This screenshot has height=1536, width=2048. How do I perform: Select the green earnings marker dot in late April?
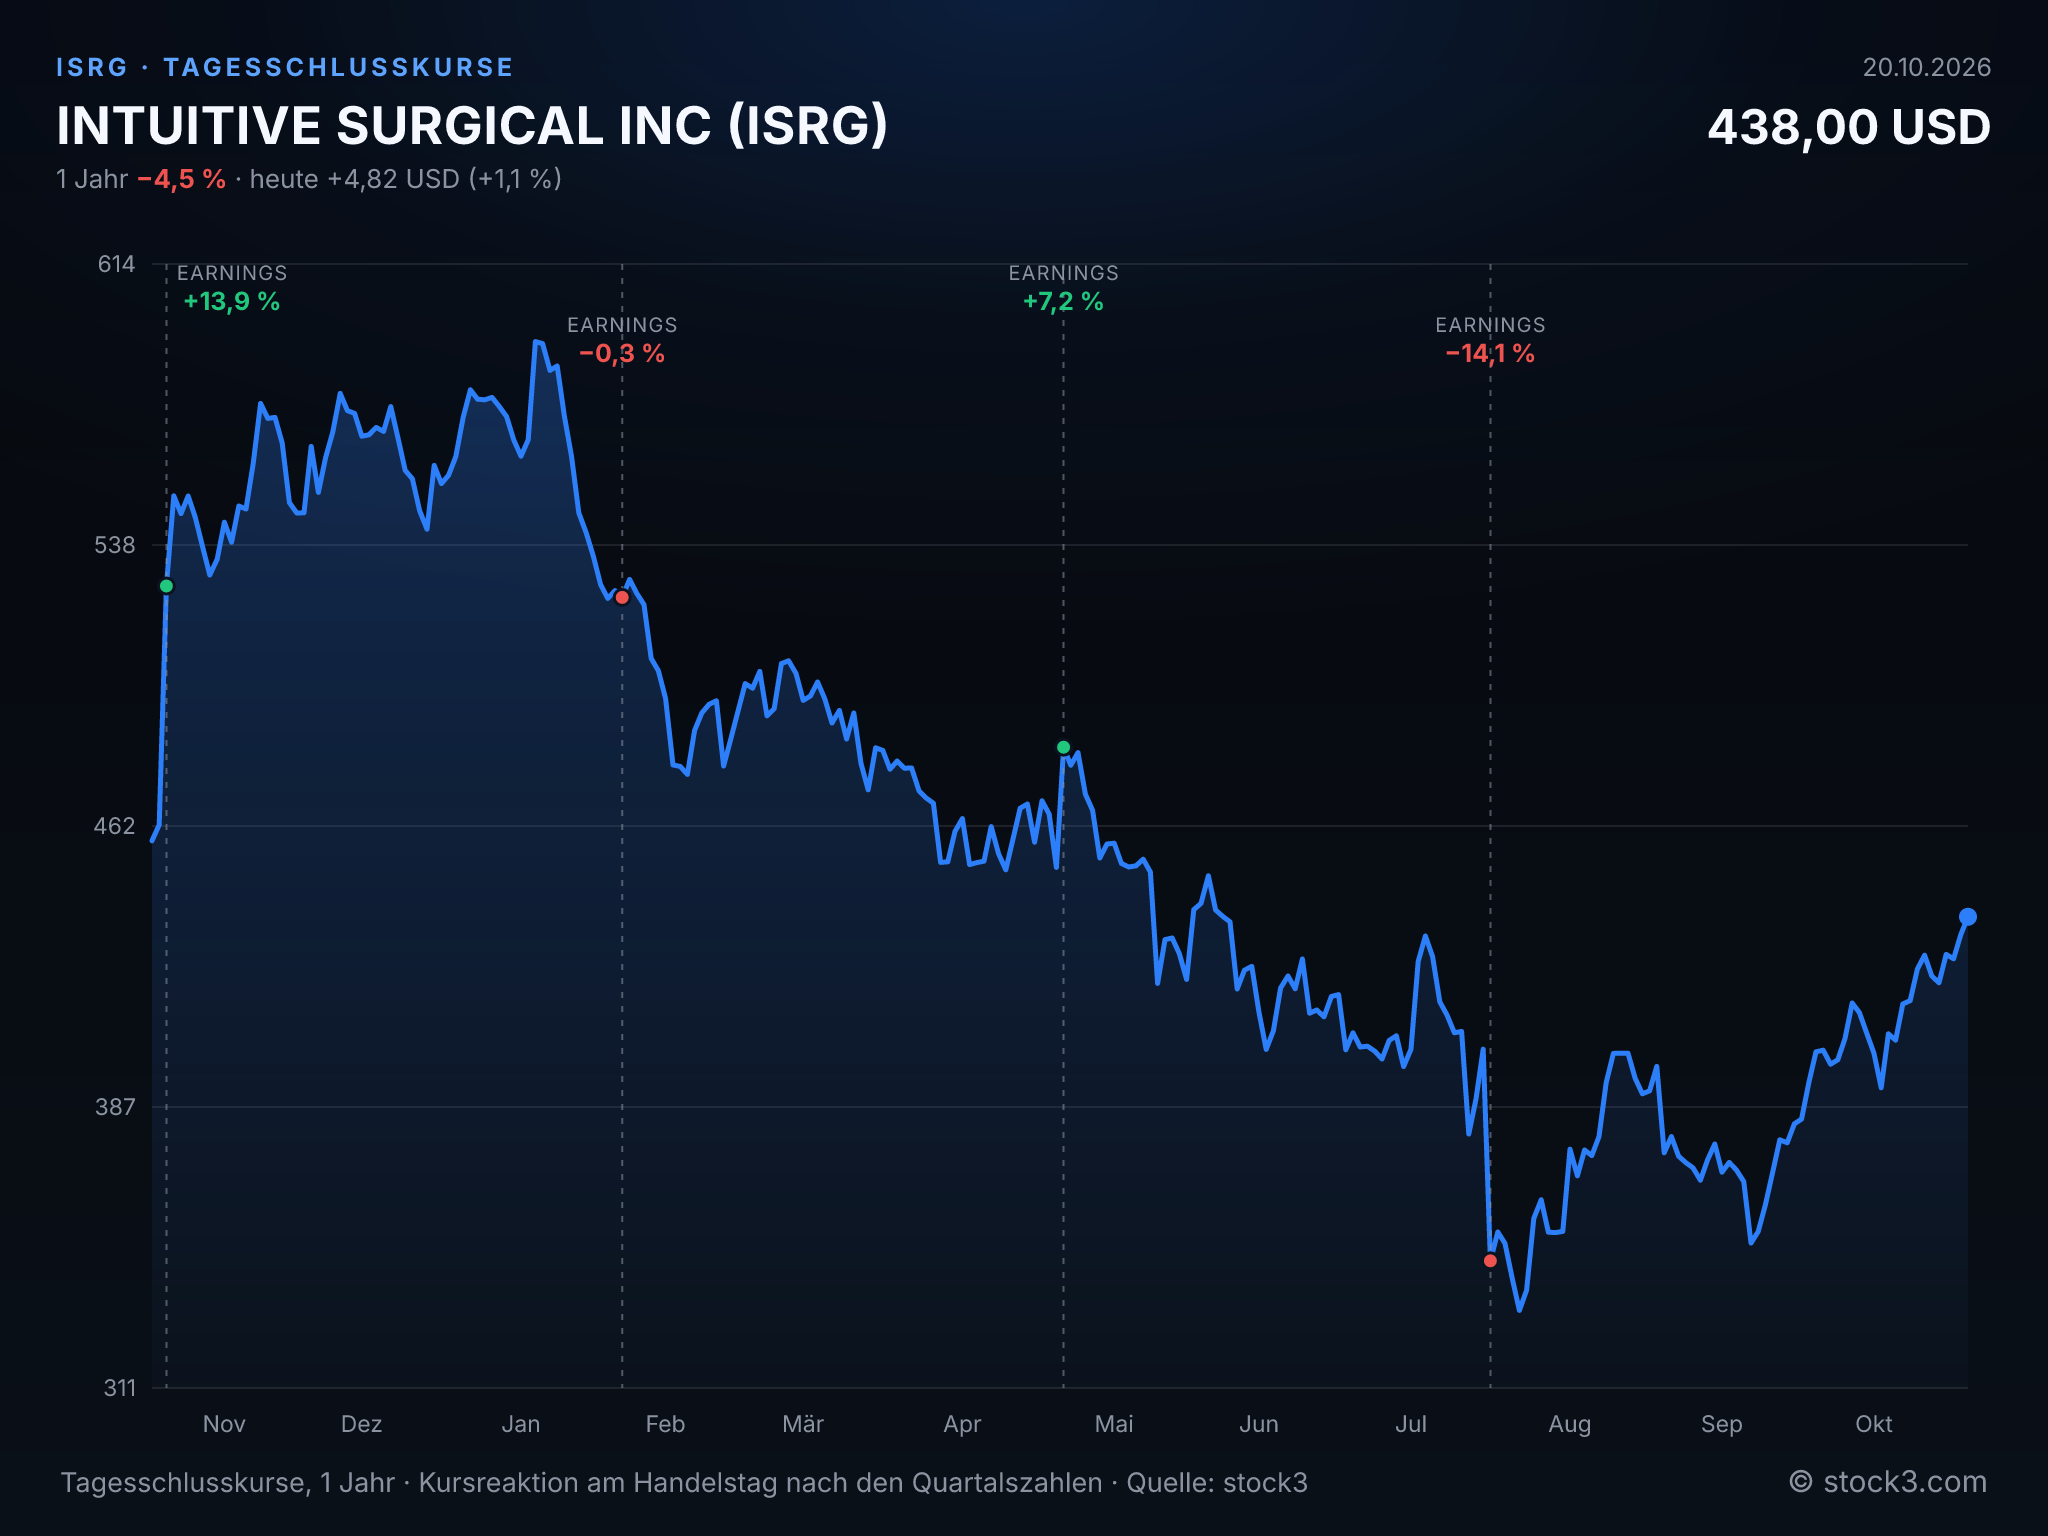click(1063, 747)
